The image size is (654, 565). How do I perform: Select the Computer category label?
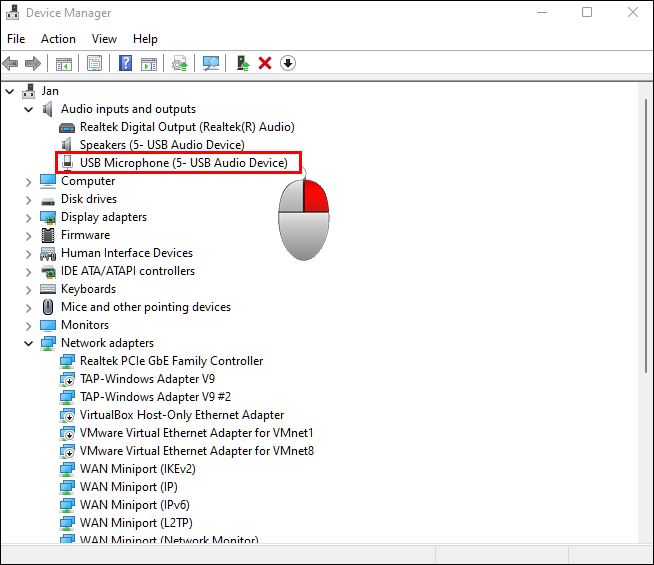tap(88, 181)
